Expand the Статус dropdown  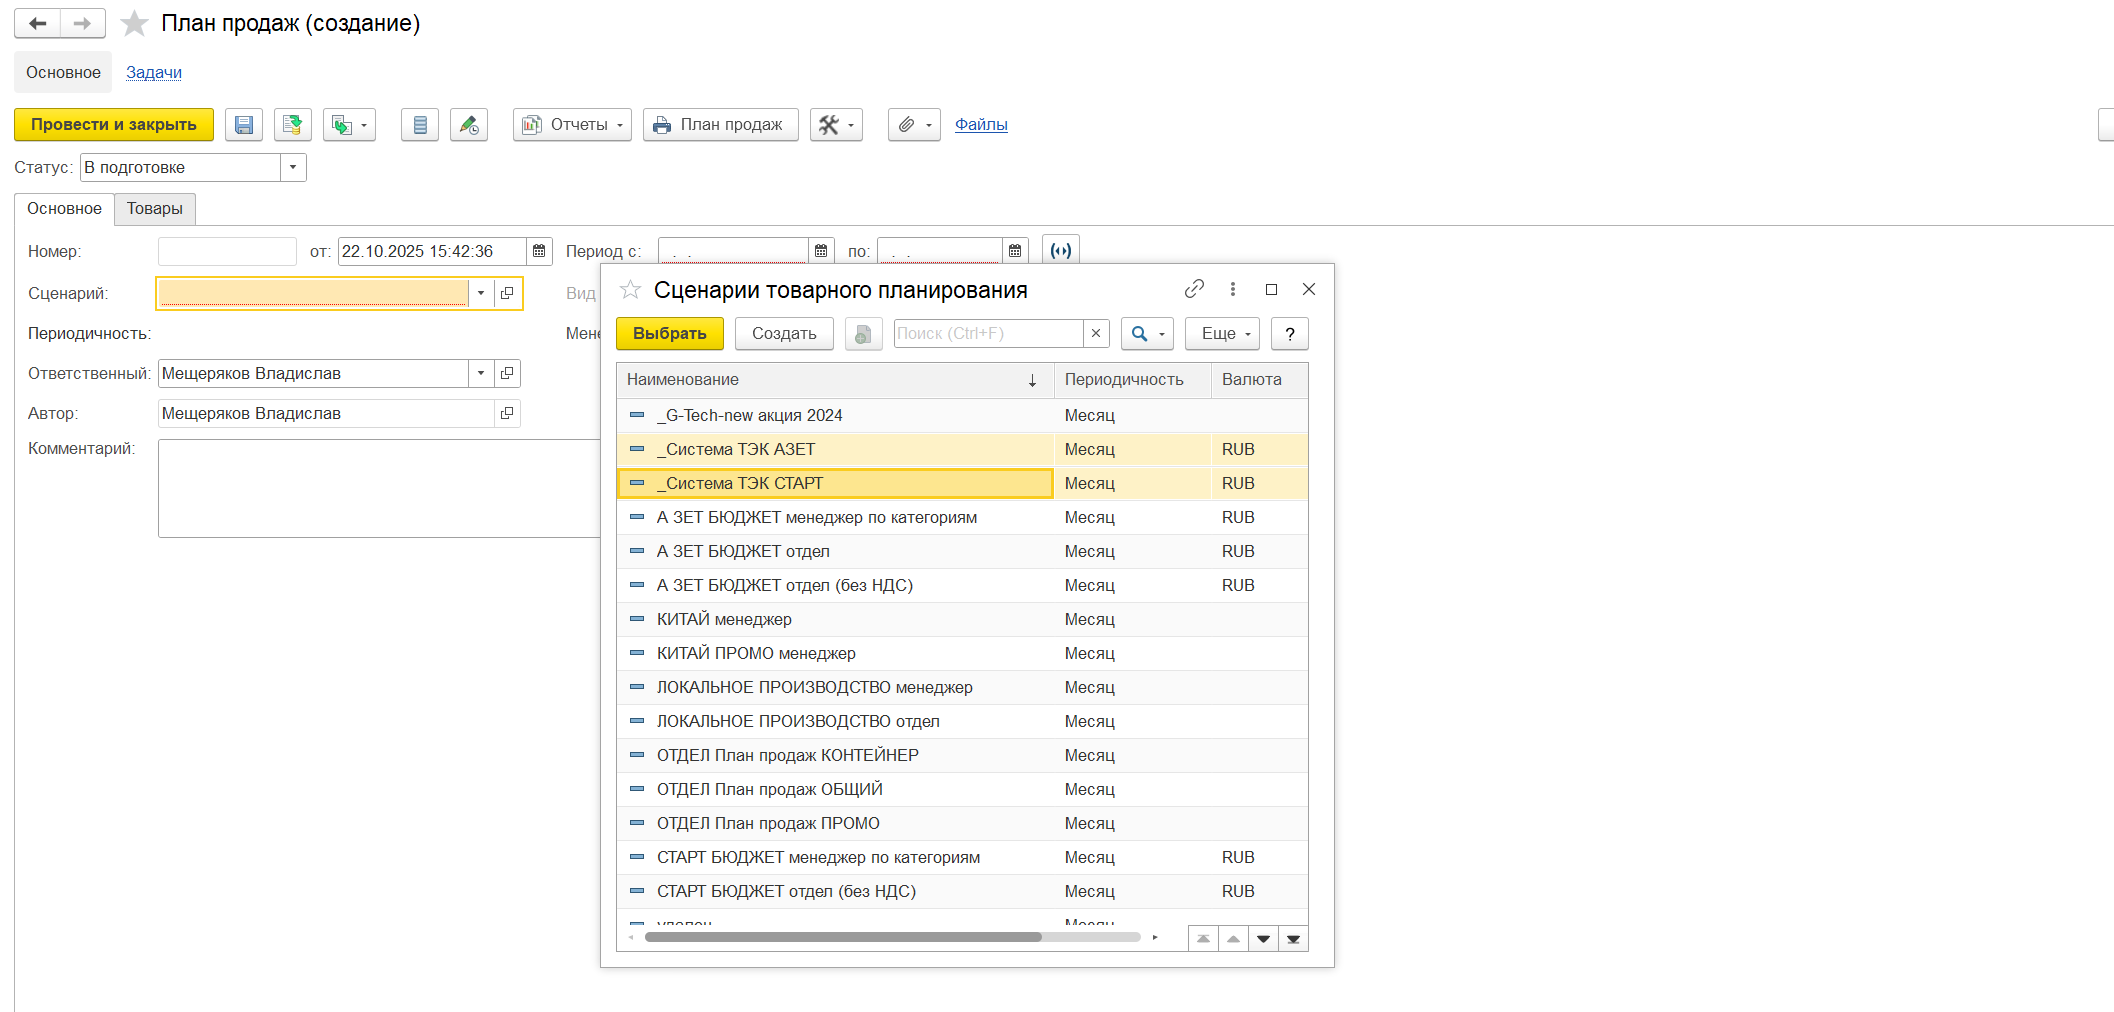(x=293, y=167)
